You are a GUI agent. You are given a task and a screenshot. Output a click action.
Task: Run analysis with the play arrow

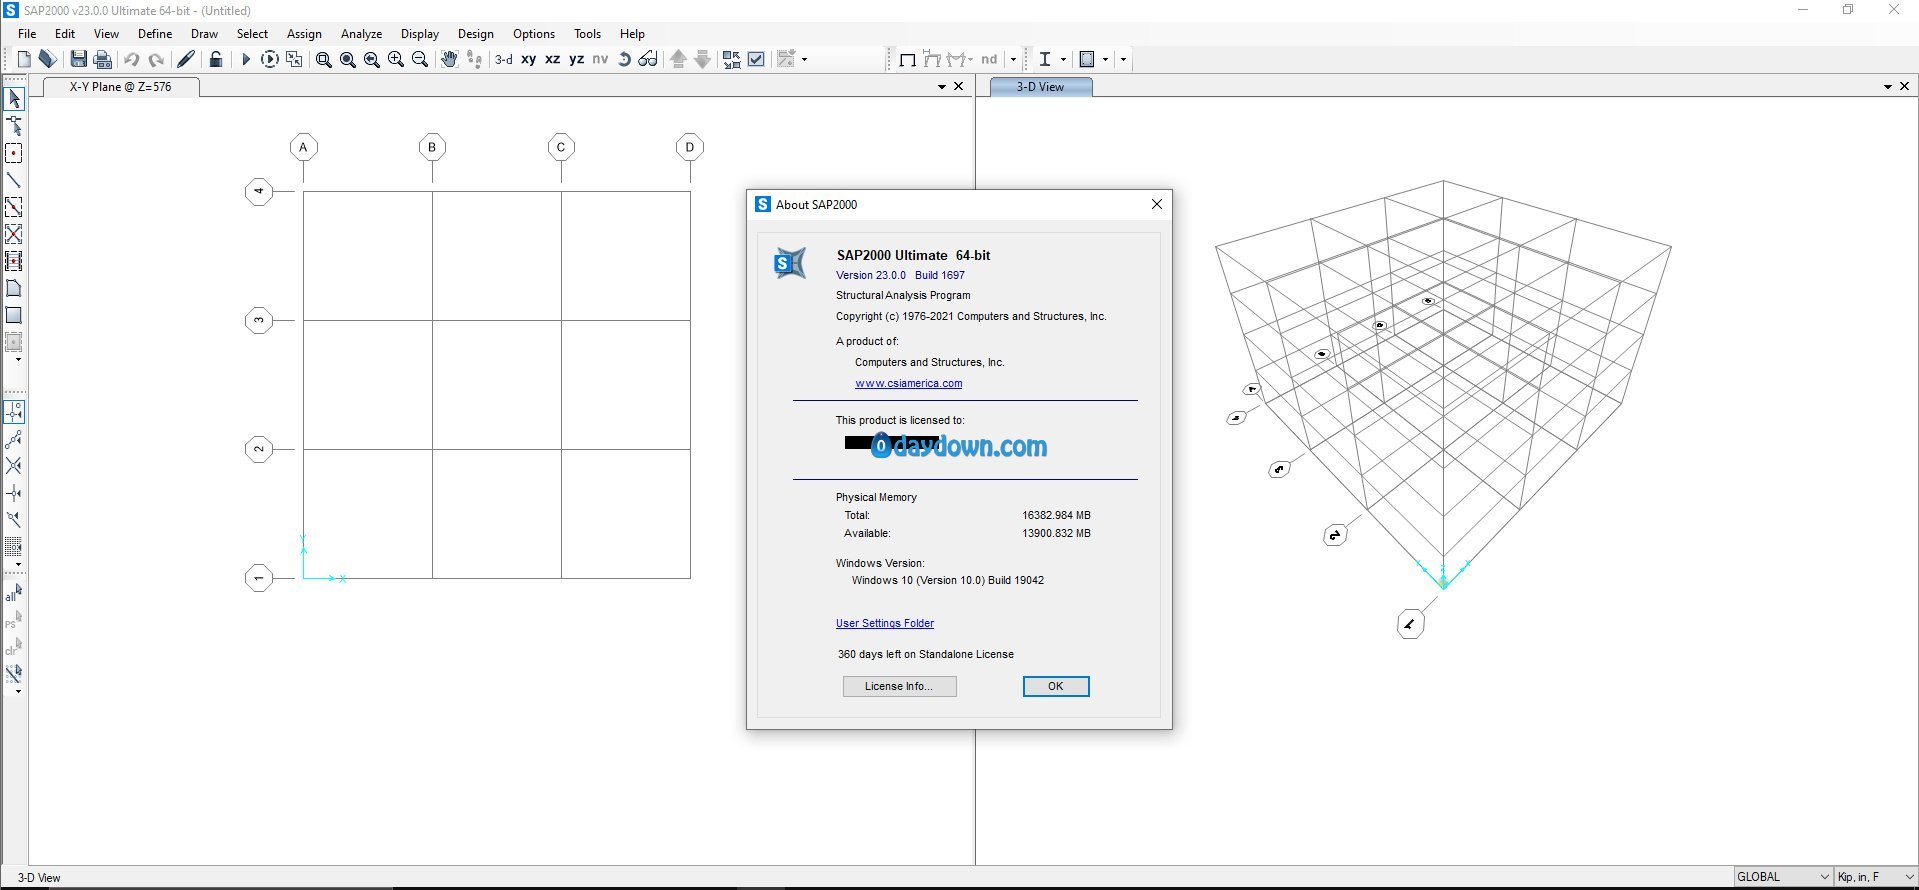pyautogui.click(x=245, y=60)
